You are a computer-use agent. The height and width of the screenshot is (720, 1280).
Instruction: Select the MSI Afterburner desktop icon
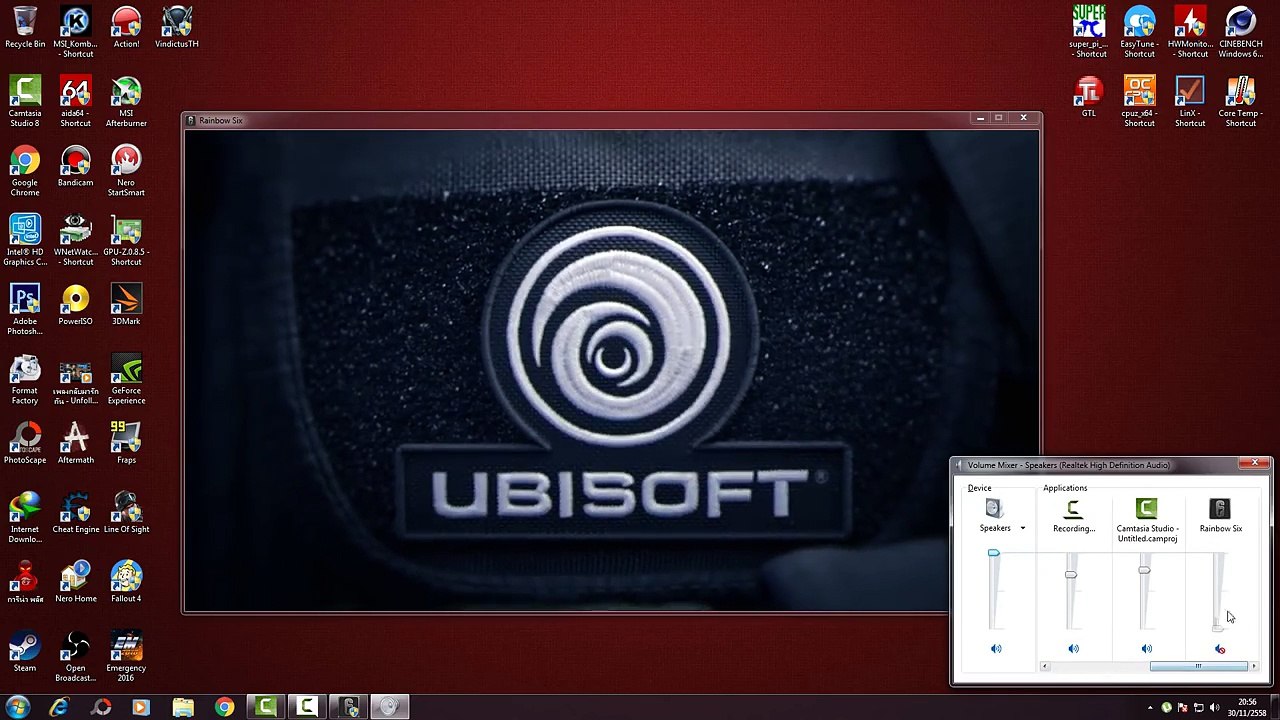click(126, 101)
